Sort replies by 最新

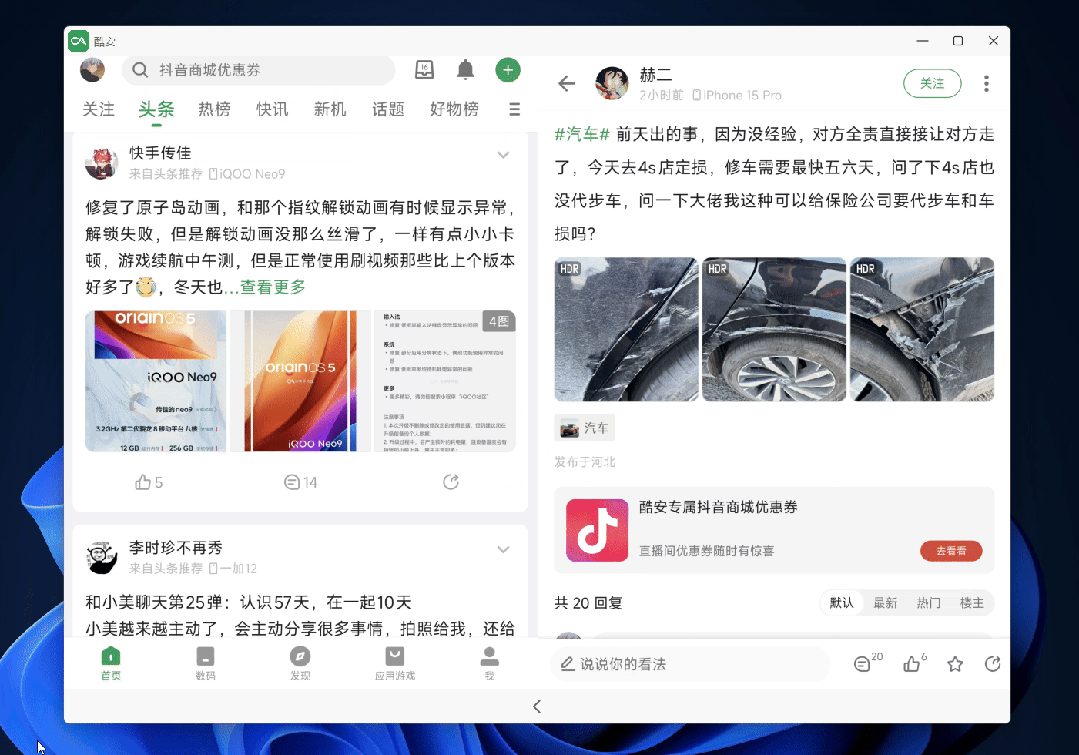885,603
